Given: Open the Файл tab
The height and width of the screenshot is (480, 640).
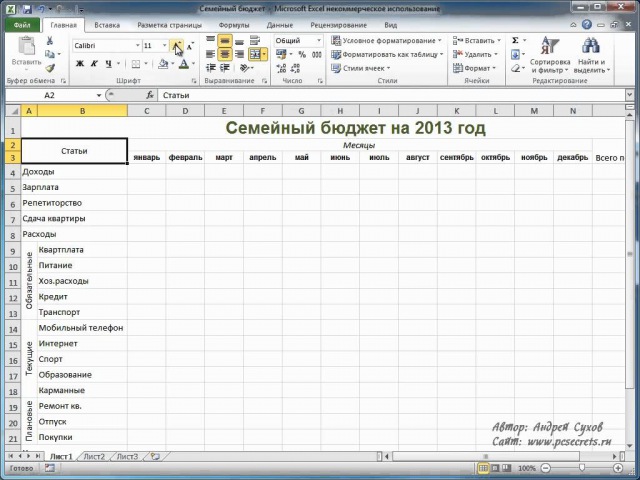Looking at the screenshot, I should click(22, 25).
